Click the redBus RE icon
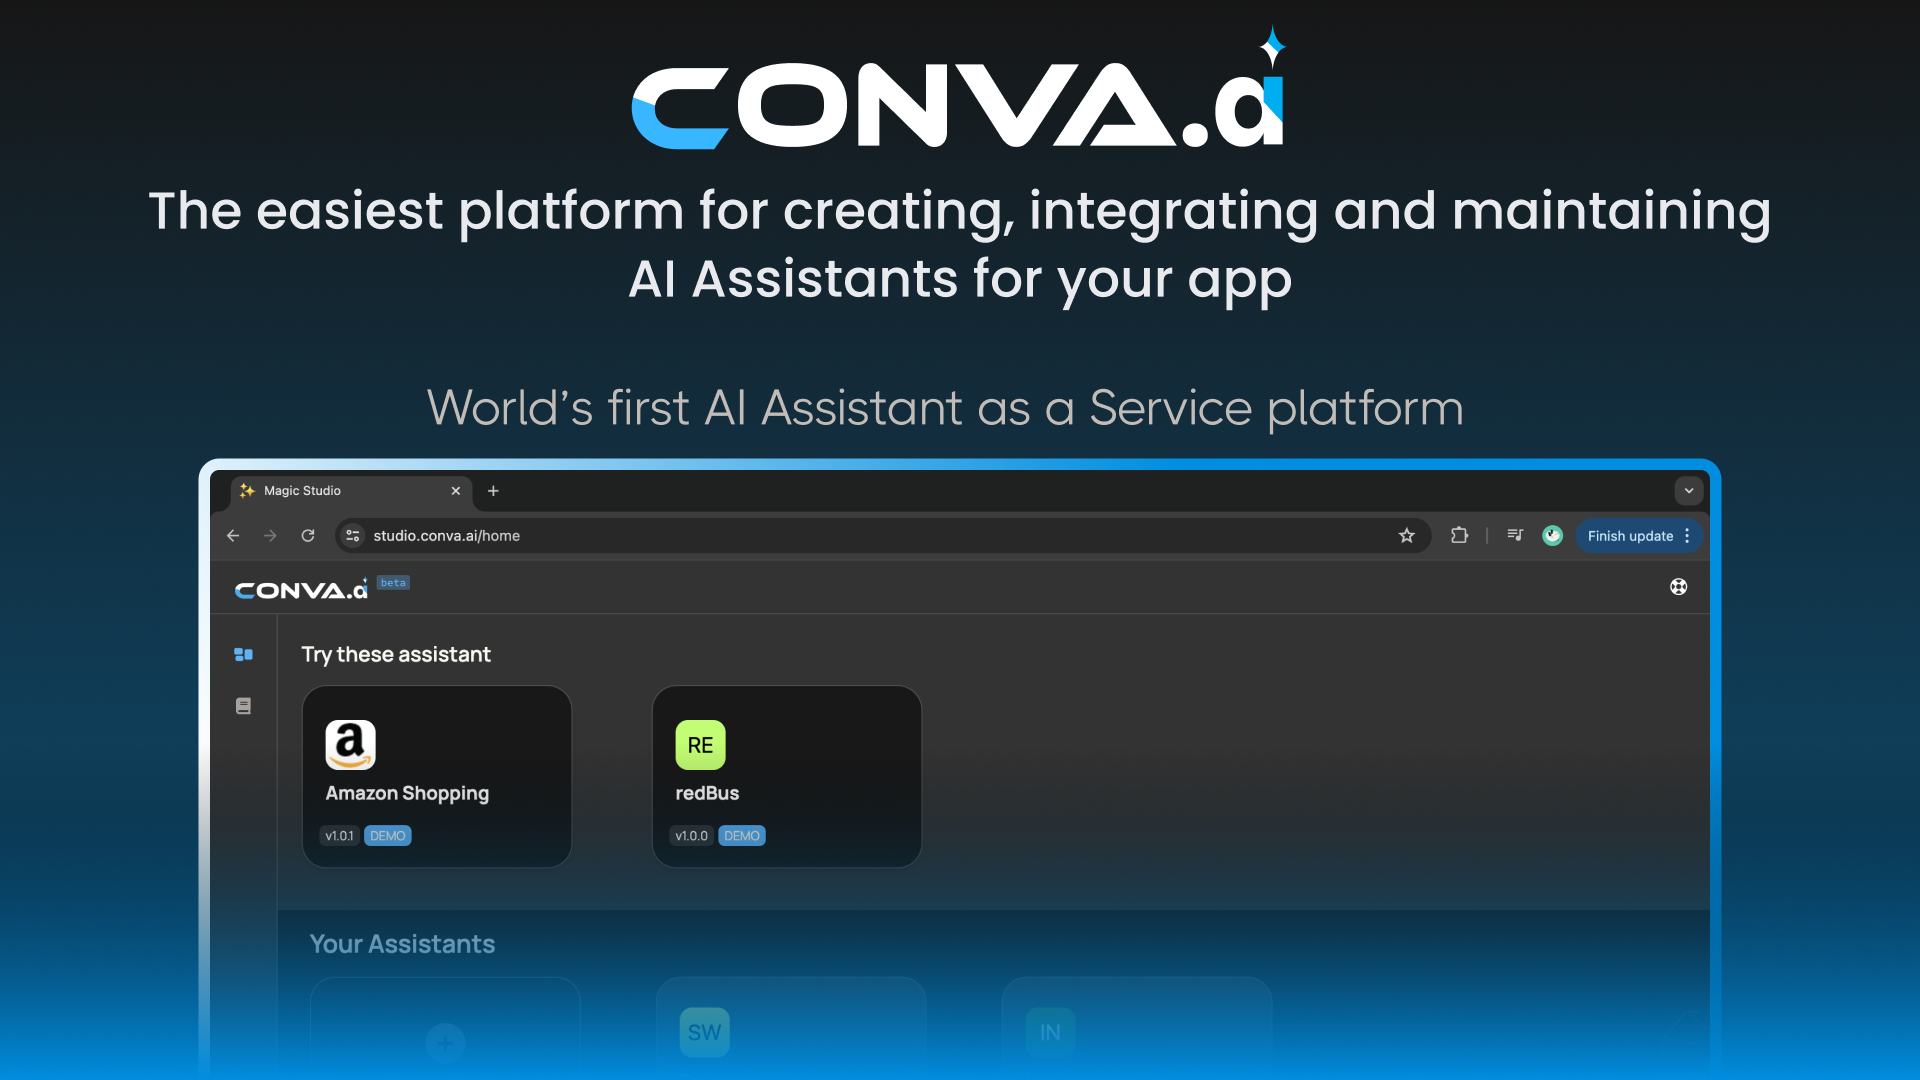Screen dimensions: 1920x1080 tap(698, 744)
